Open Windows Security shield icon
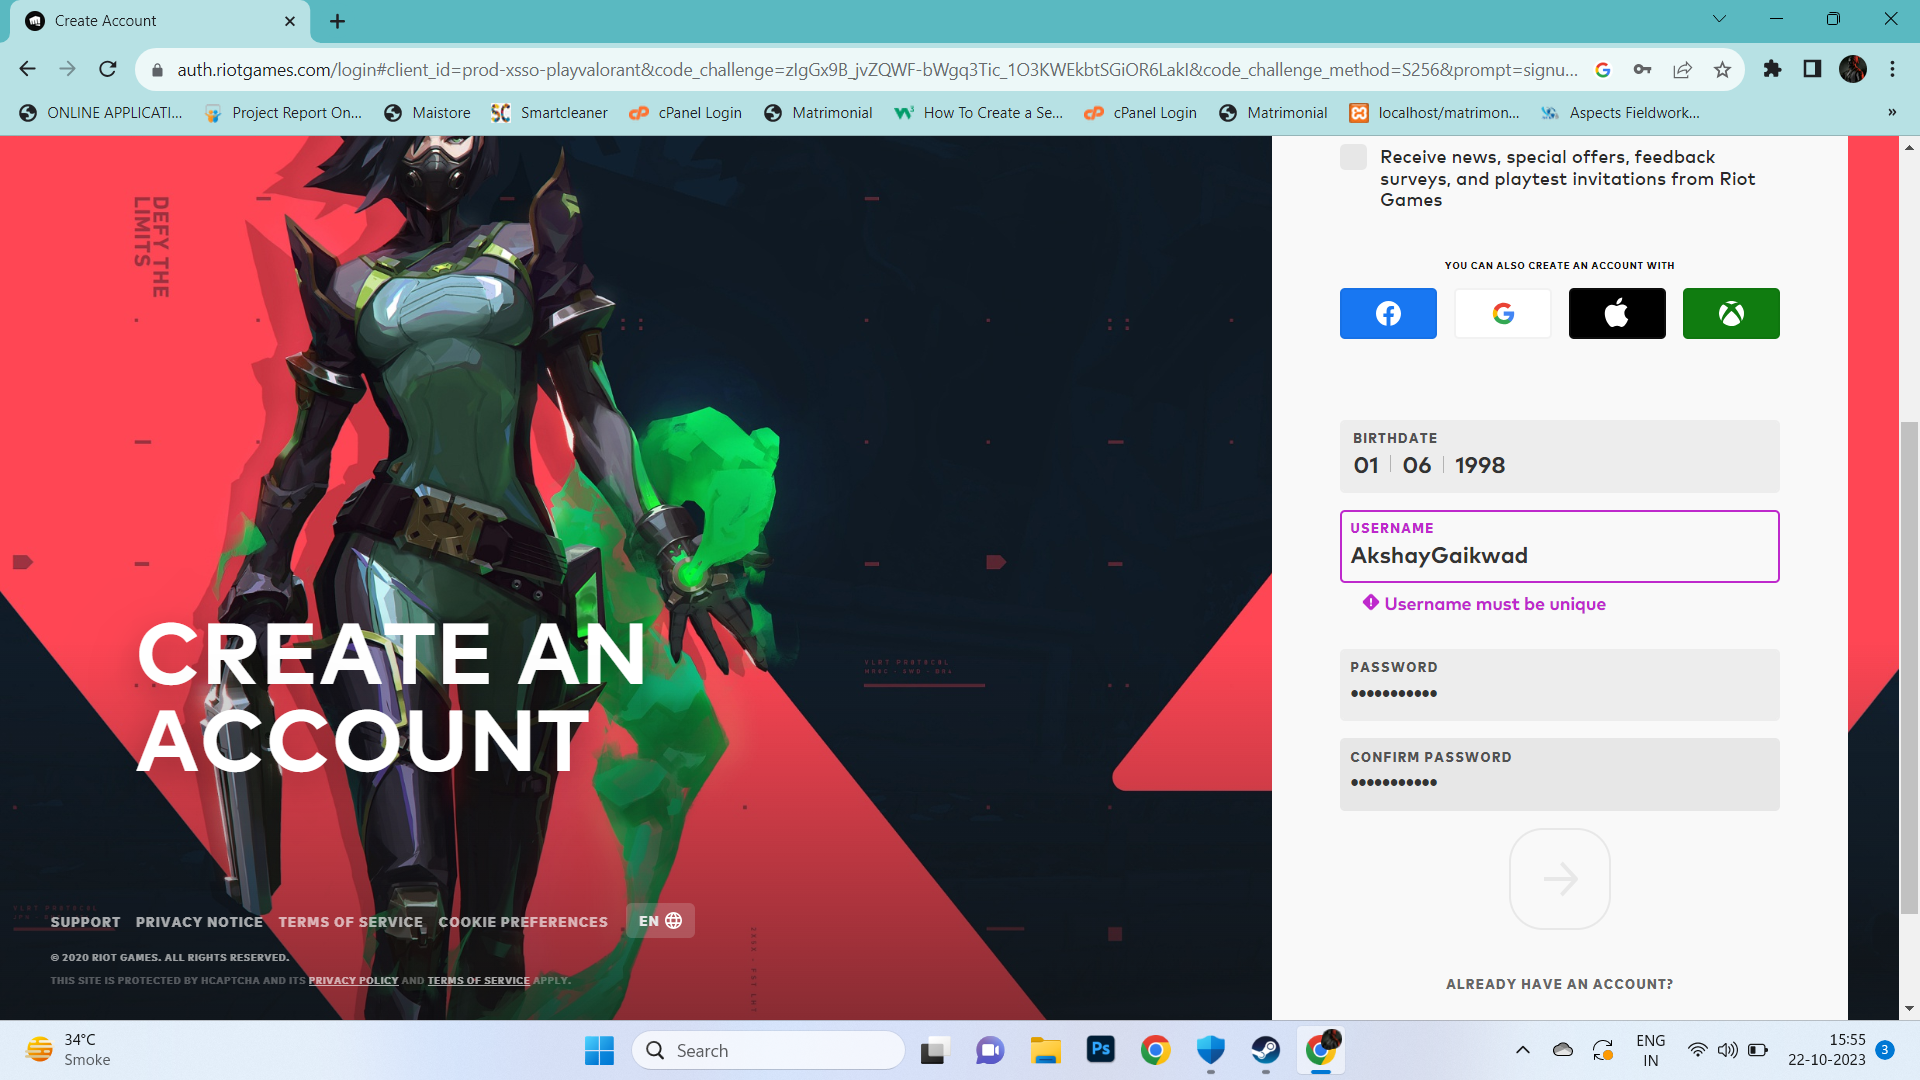 (1211, 1050)
